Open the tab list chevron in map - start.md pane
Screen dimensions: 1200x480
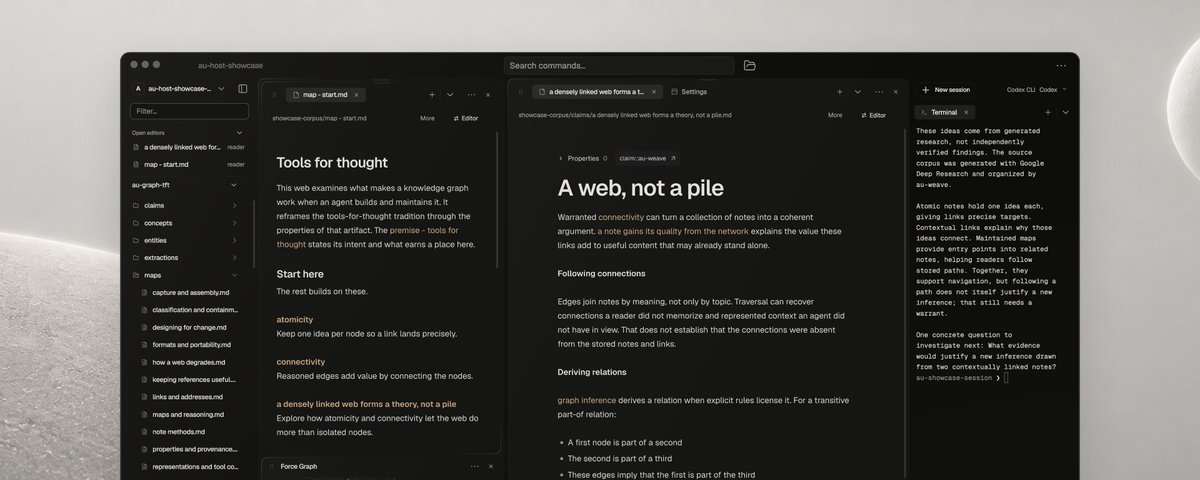pos(450,94)
